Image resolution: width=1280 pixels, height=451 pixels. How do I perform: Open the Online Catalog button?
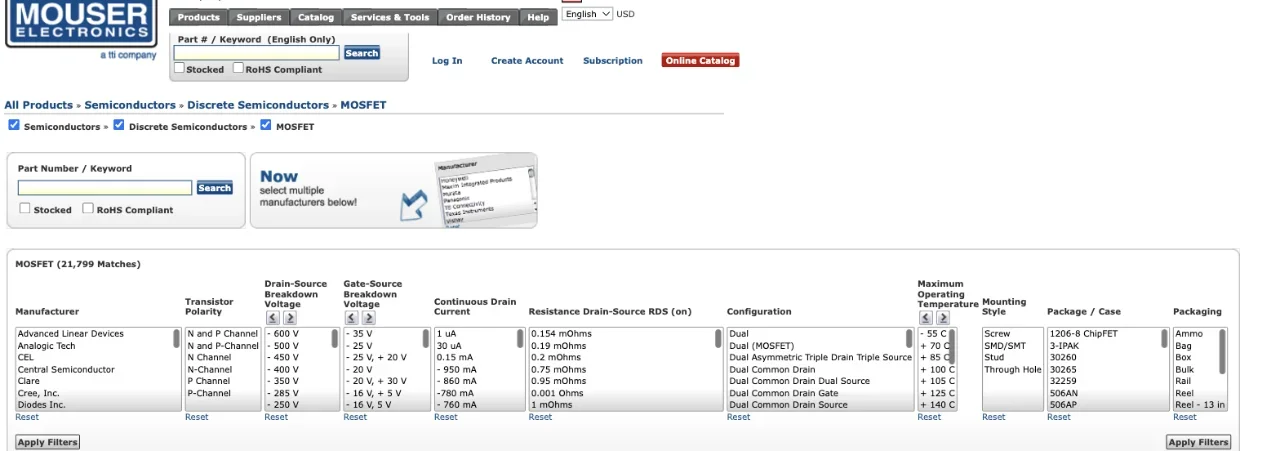click(700, 61)
